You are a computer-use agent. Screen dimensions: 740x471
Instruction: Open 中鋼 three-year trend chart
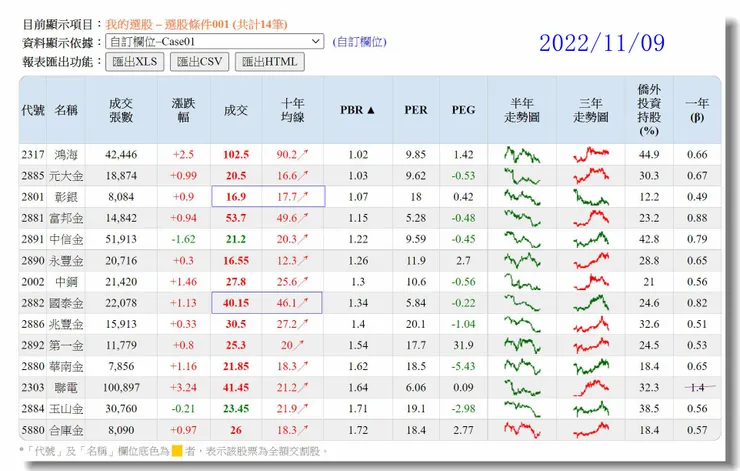click(591, 282)
